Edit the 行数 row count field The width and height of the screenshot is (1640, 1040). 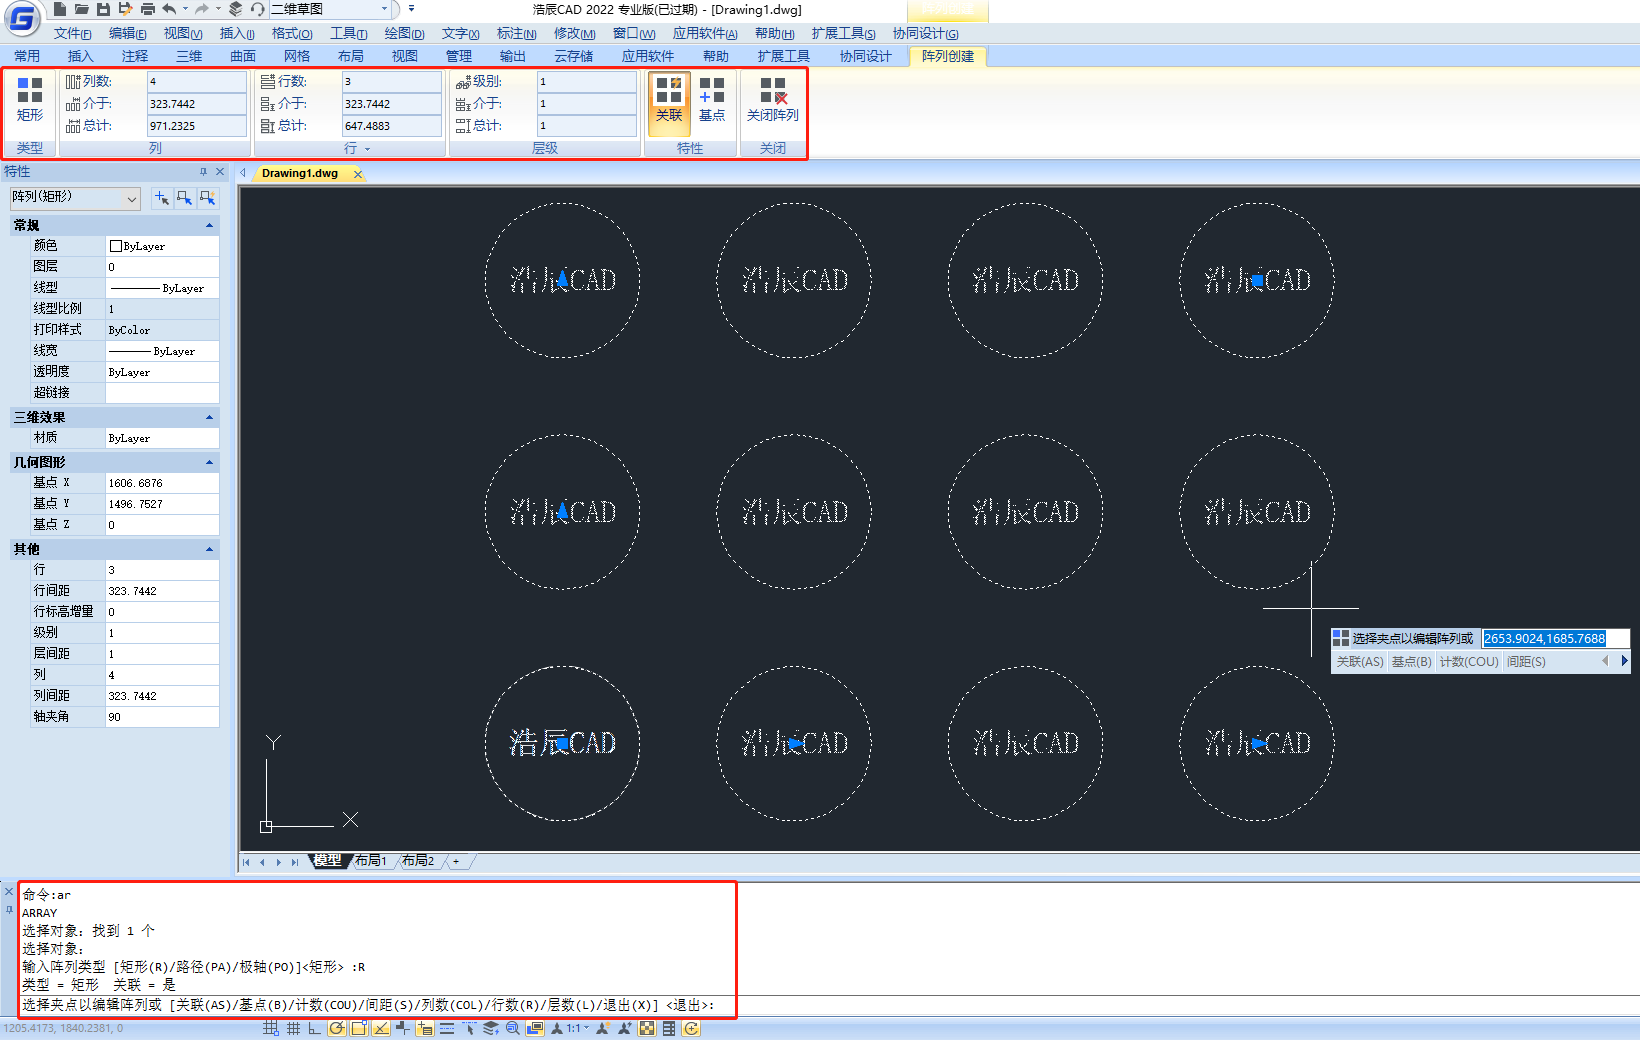coord(391,81)
